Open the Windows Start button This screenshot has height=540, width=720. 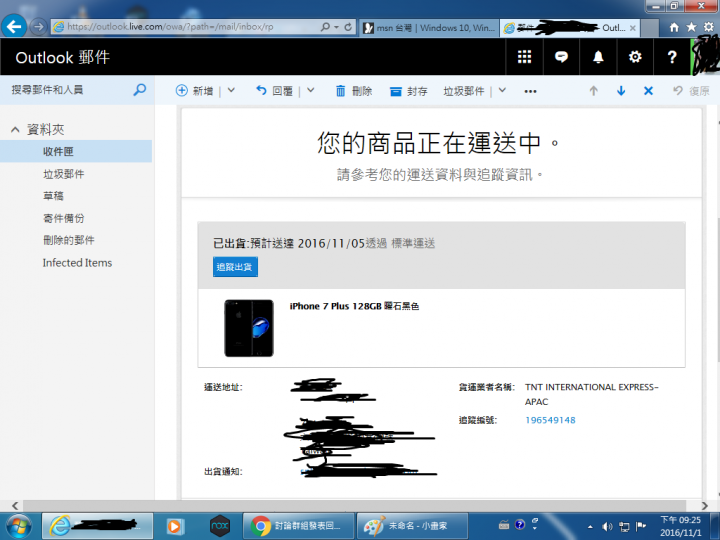click(x=18, y=526)
